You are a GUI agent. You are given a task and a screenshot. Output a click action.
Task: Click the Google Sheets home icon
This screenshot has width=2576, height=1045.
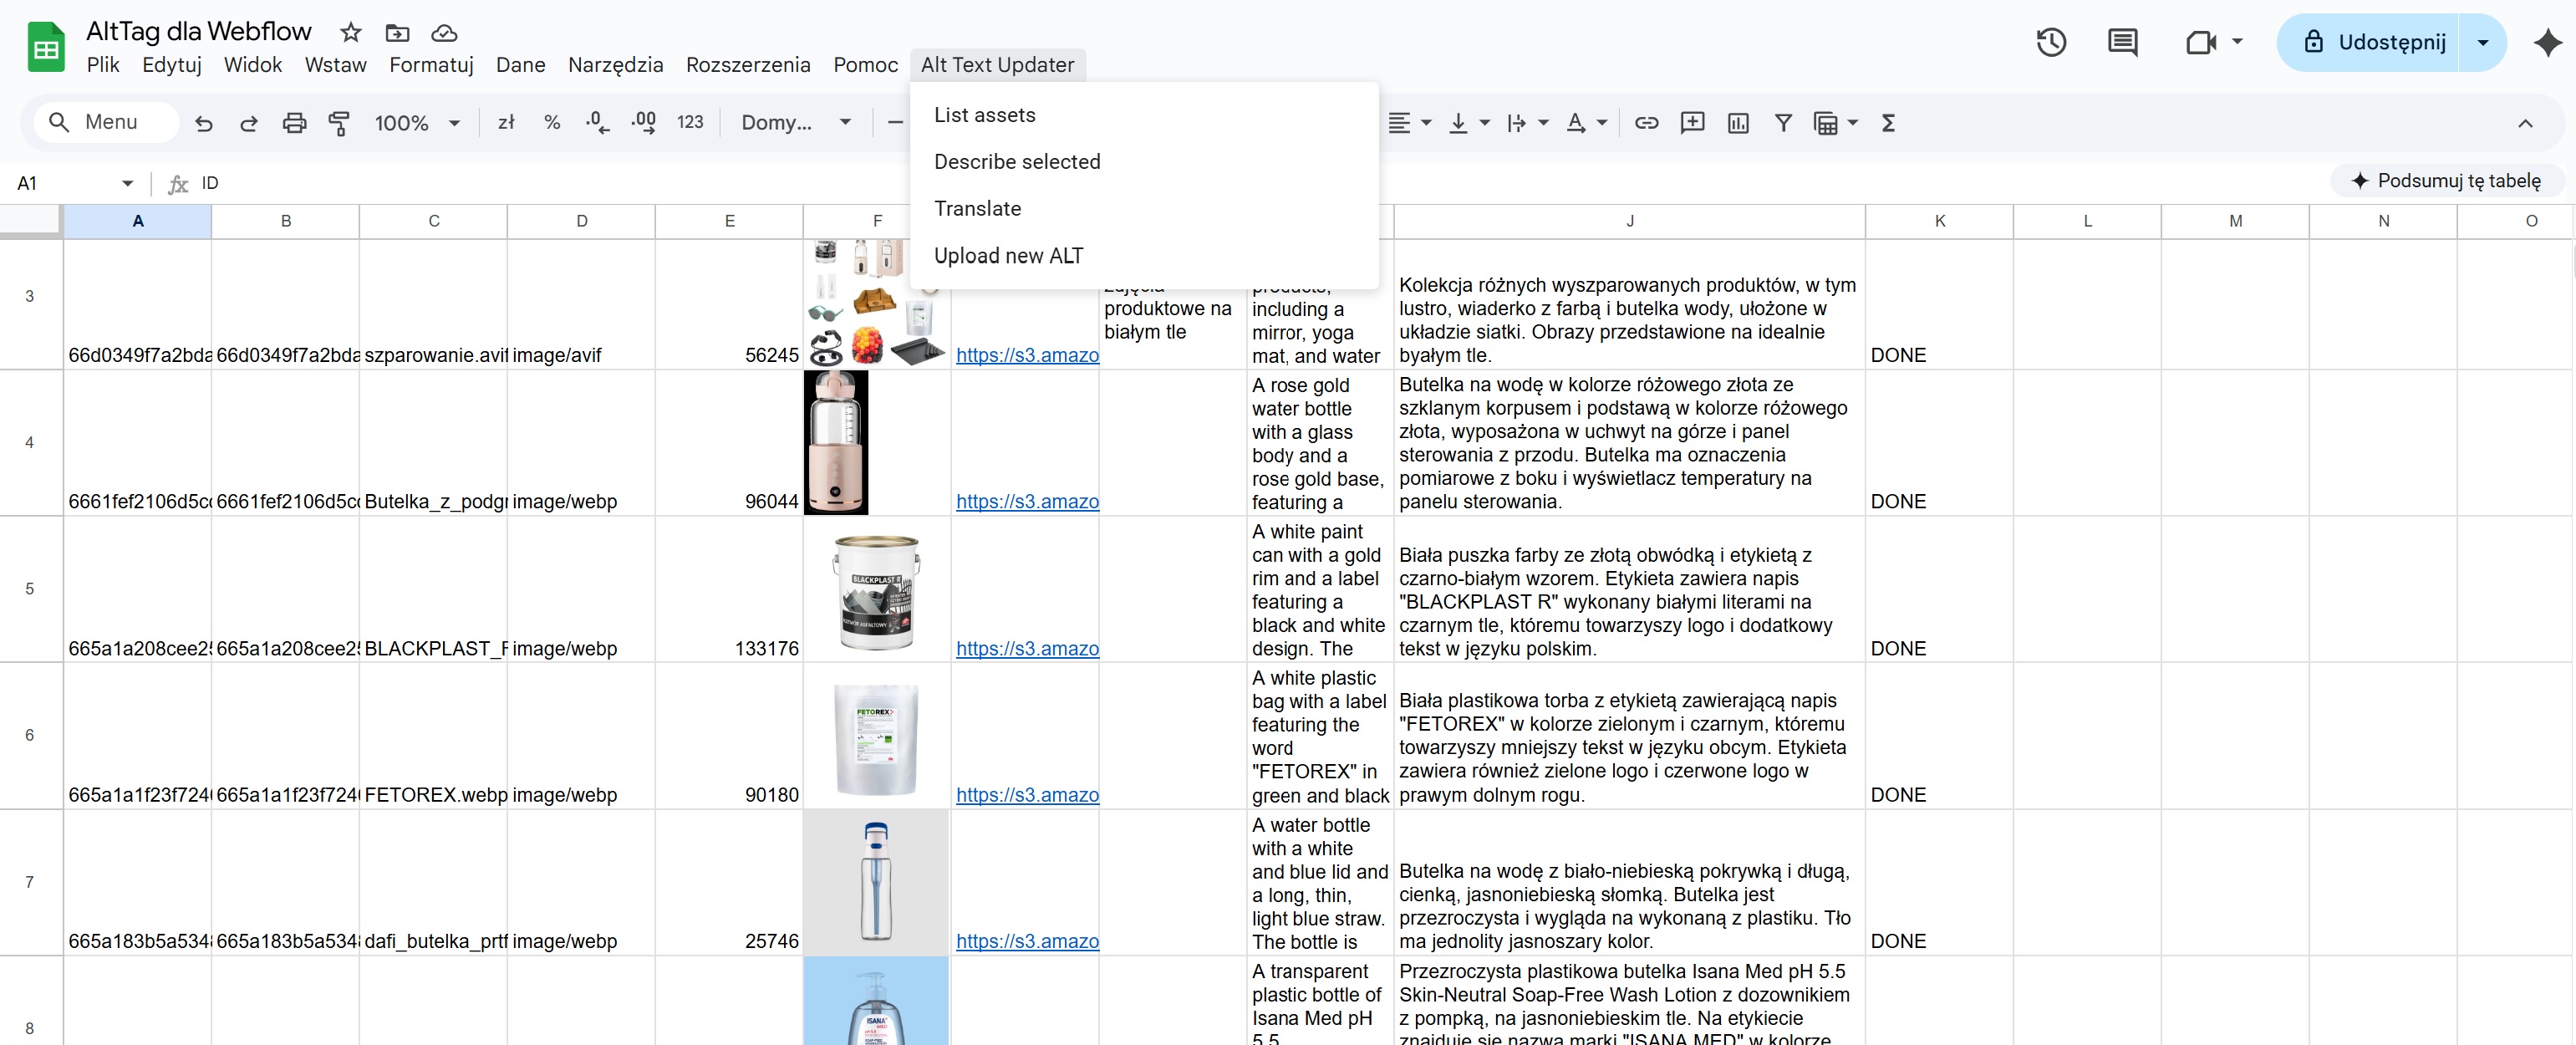46,46
